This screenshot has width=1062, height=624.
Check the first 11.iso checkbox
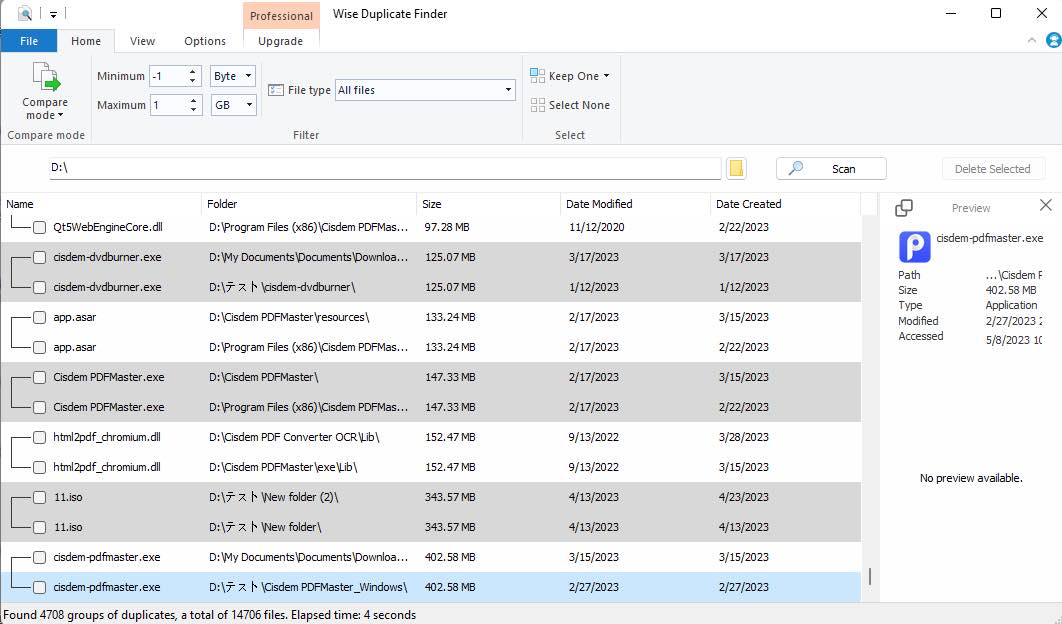[x=40, y=497]
